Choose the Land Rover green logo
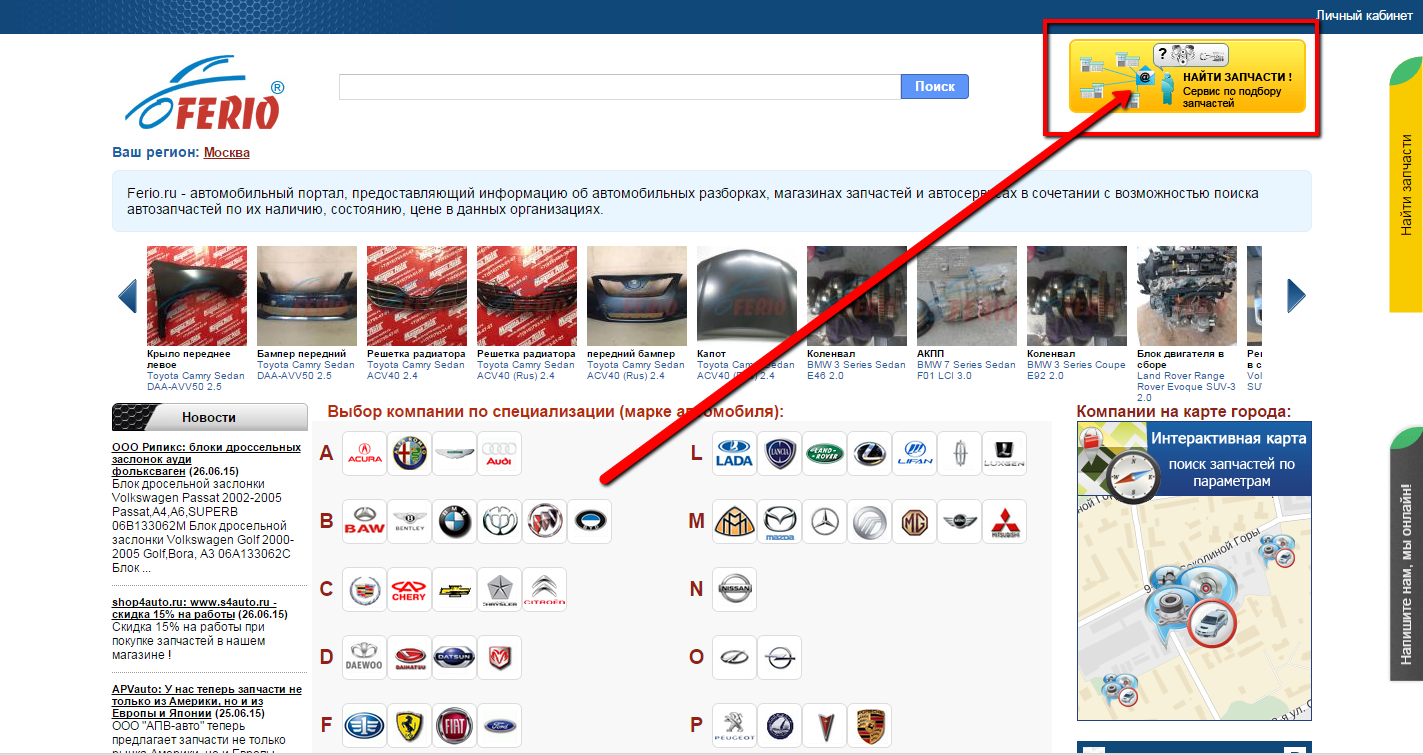The image size is (1423, 755). tap(825, 454)
